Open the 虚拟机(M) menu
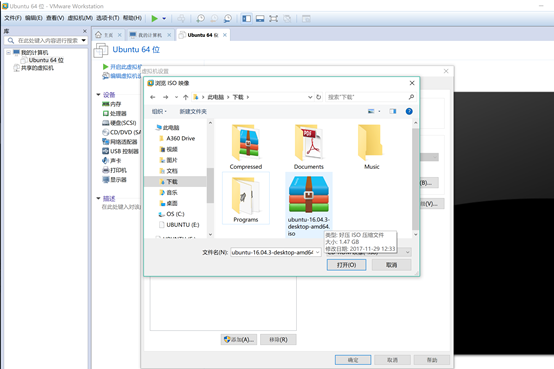 pos(80,18)
